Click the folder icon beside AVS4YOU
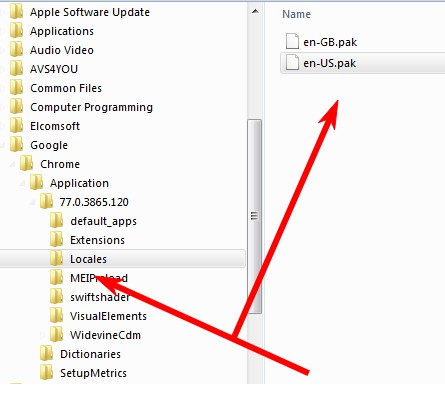Viewport: 445px width, 402px height. coord(17,69)
